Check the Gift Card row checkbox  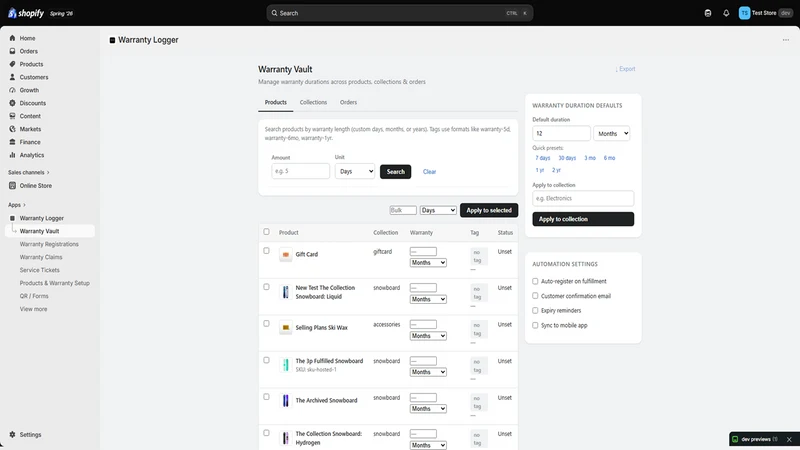pyautogui.click(x=266, y=251)
